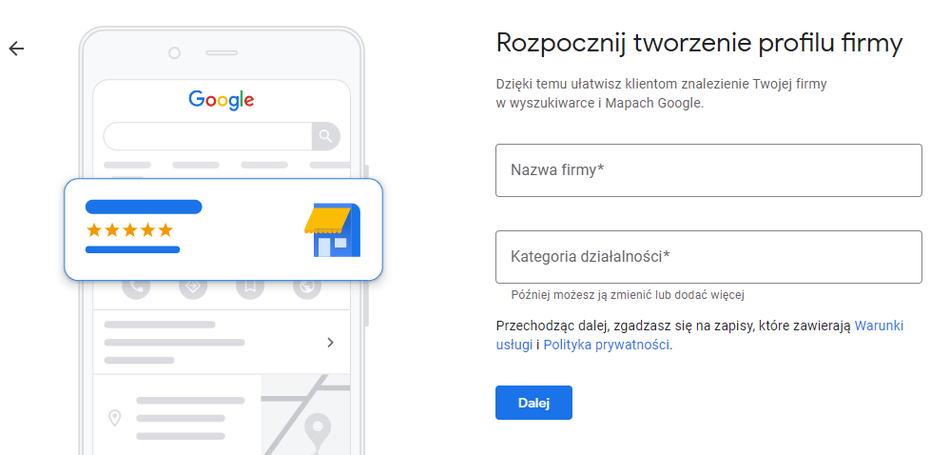Click the map marker on the map

click(x=318, y=430)
